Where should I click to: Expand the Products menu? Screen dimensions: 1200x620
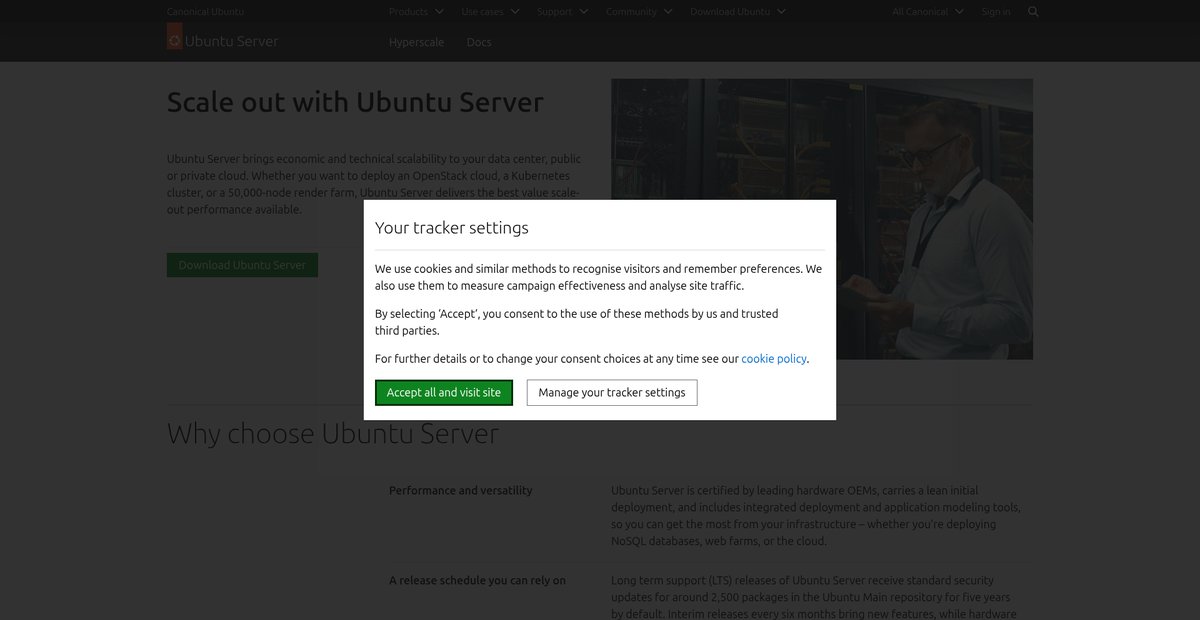coord(417,12)
